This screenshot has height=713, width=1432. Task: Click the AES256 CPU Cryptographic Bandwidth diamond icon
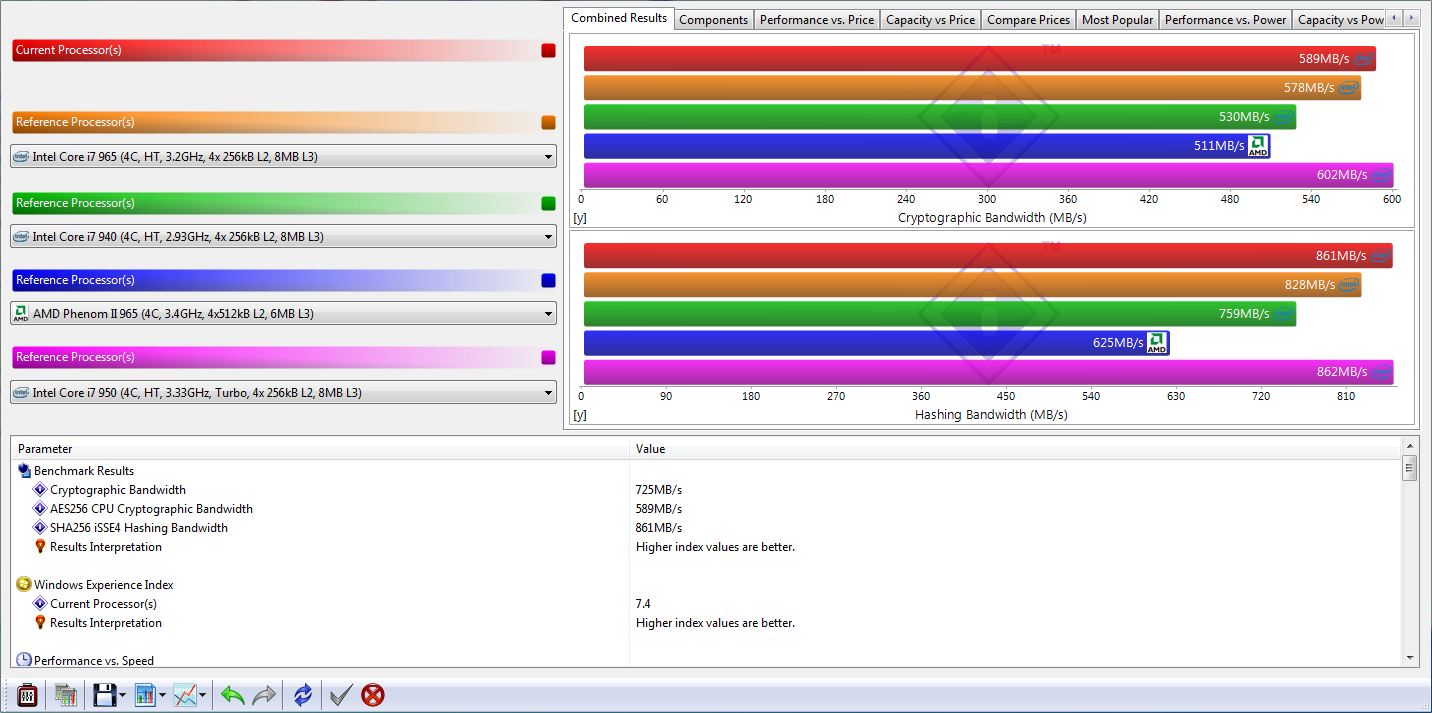40,509
